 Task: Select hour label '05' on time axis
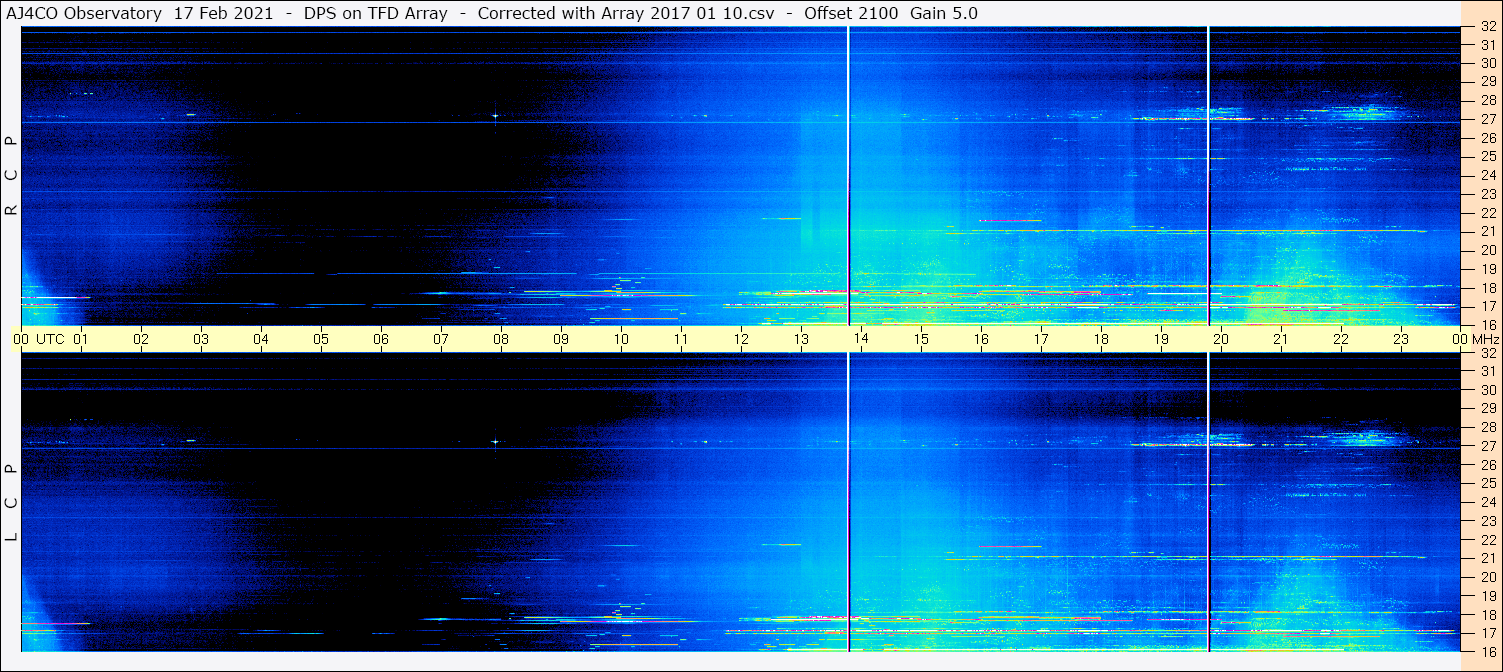pyautogui.click(x=321, y=339)
